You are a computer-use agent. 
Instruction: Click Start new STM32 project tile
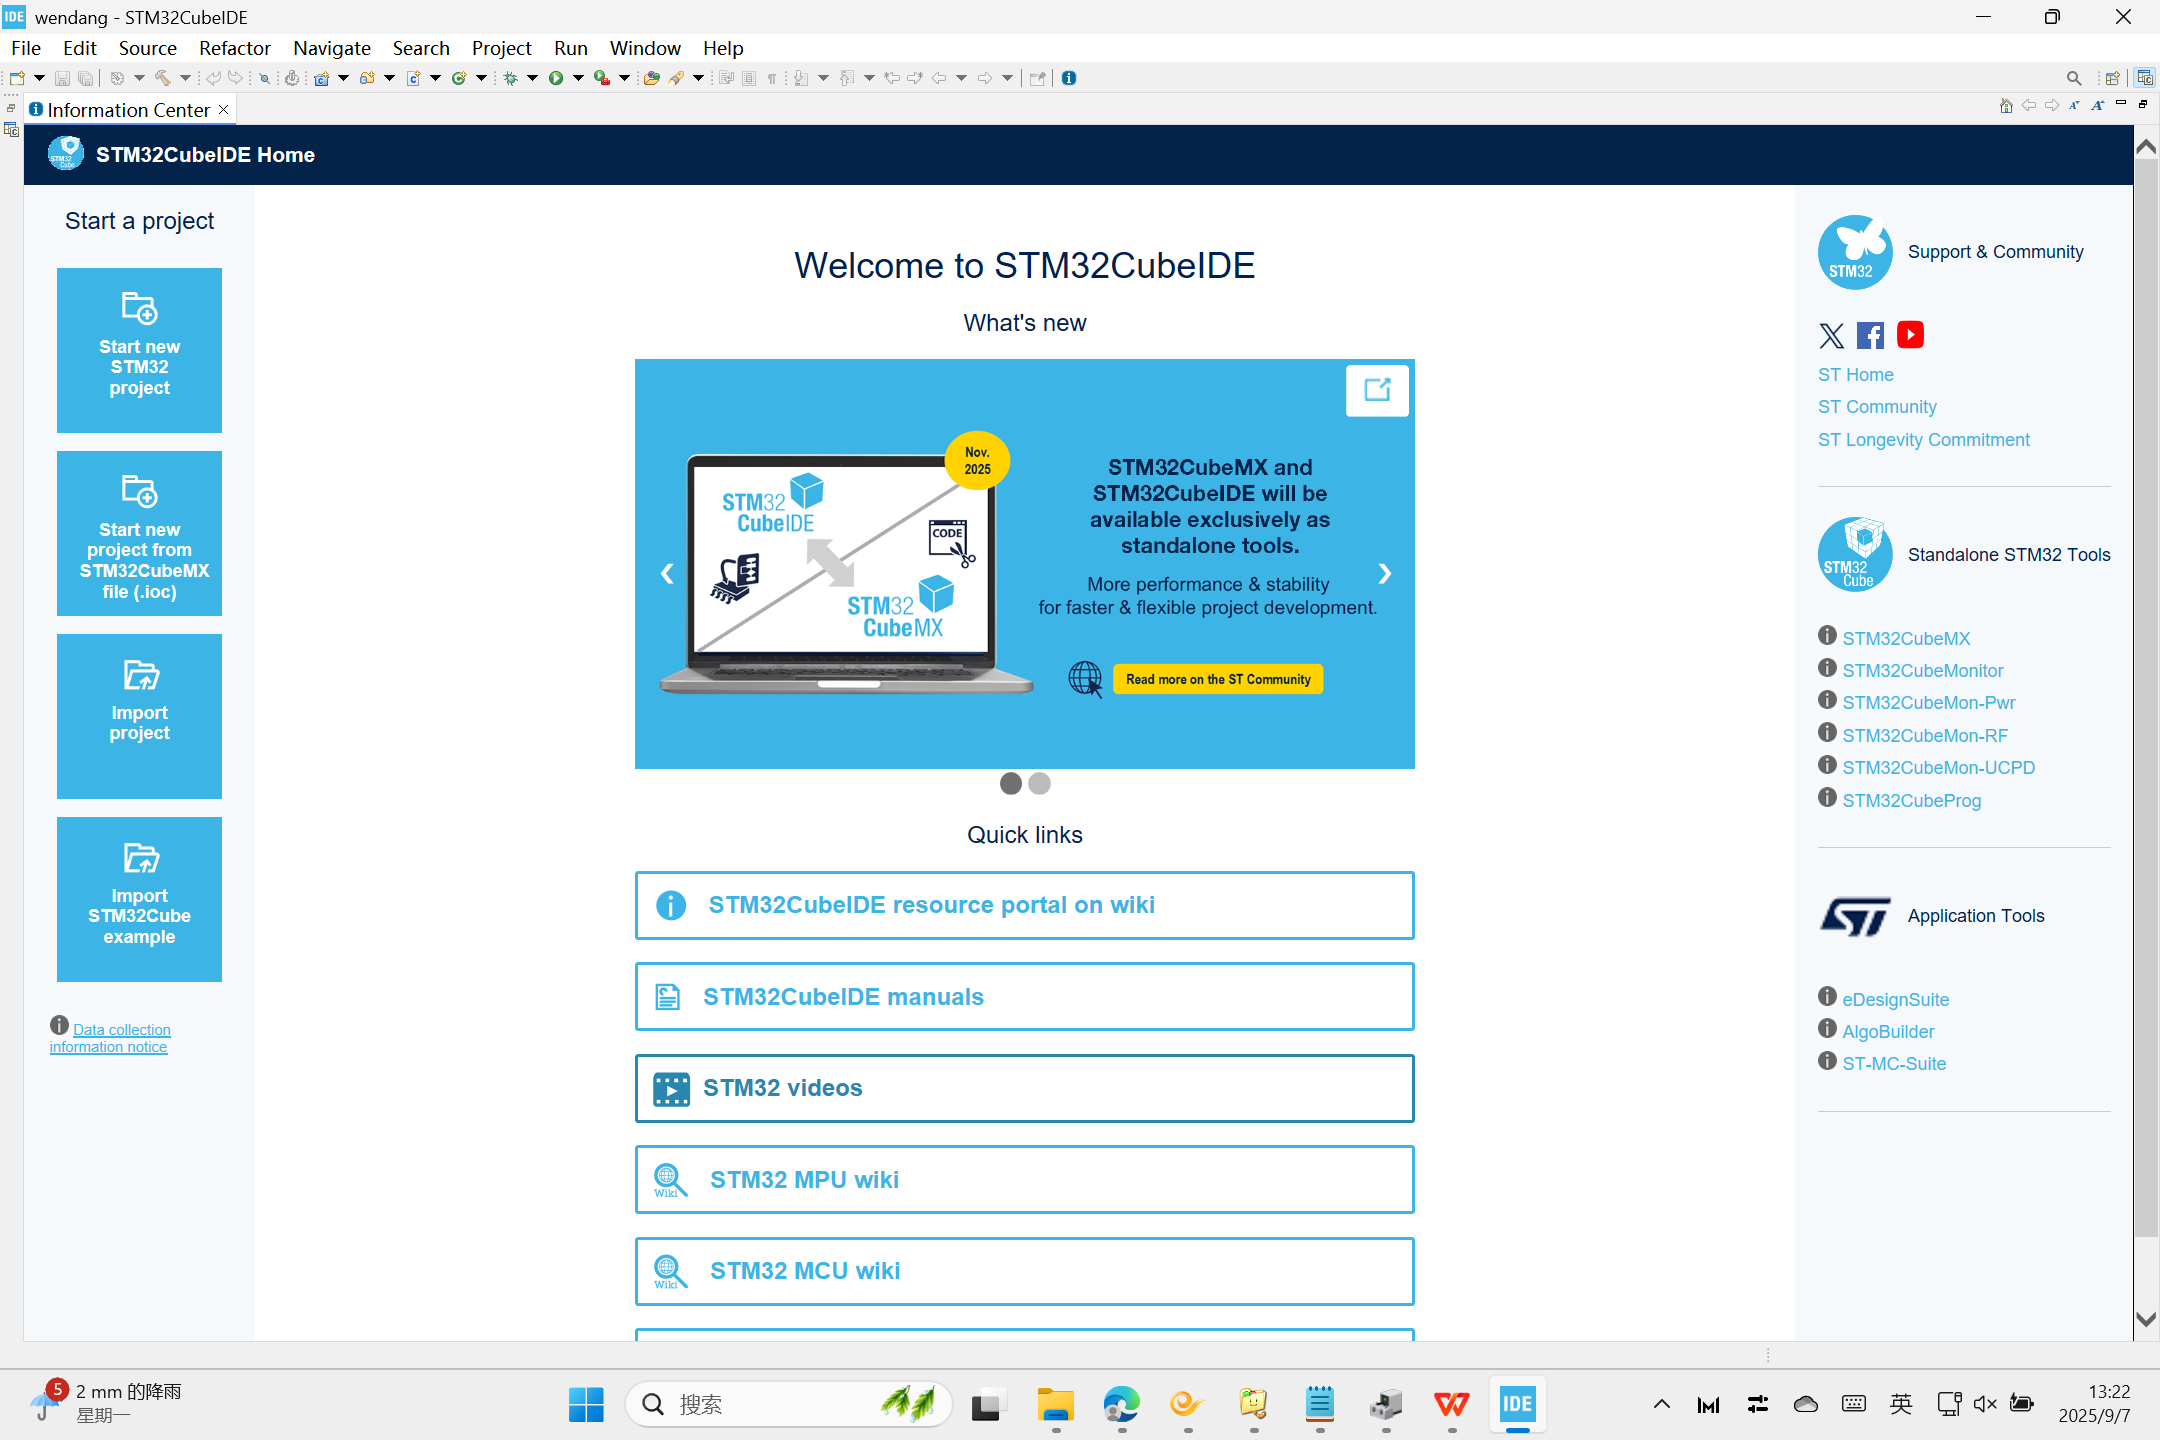pos(139,350)
